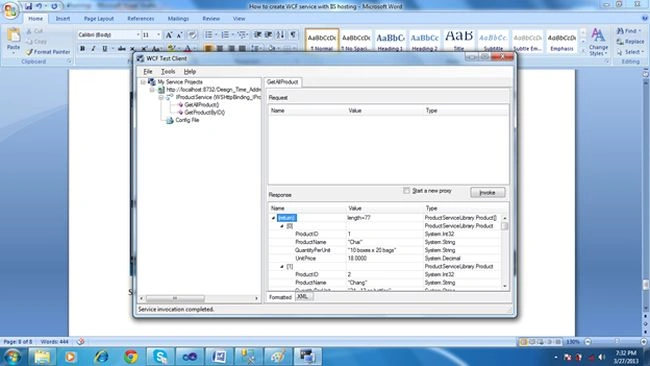The image size is (650, 366).
Task: Select GetAllProduct() operation in tree
Action: (x=202, y=105)
